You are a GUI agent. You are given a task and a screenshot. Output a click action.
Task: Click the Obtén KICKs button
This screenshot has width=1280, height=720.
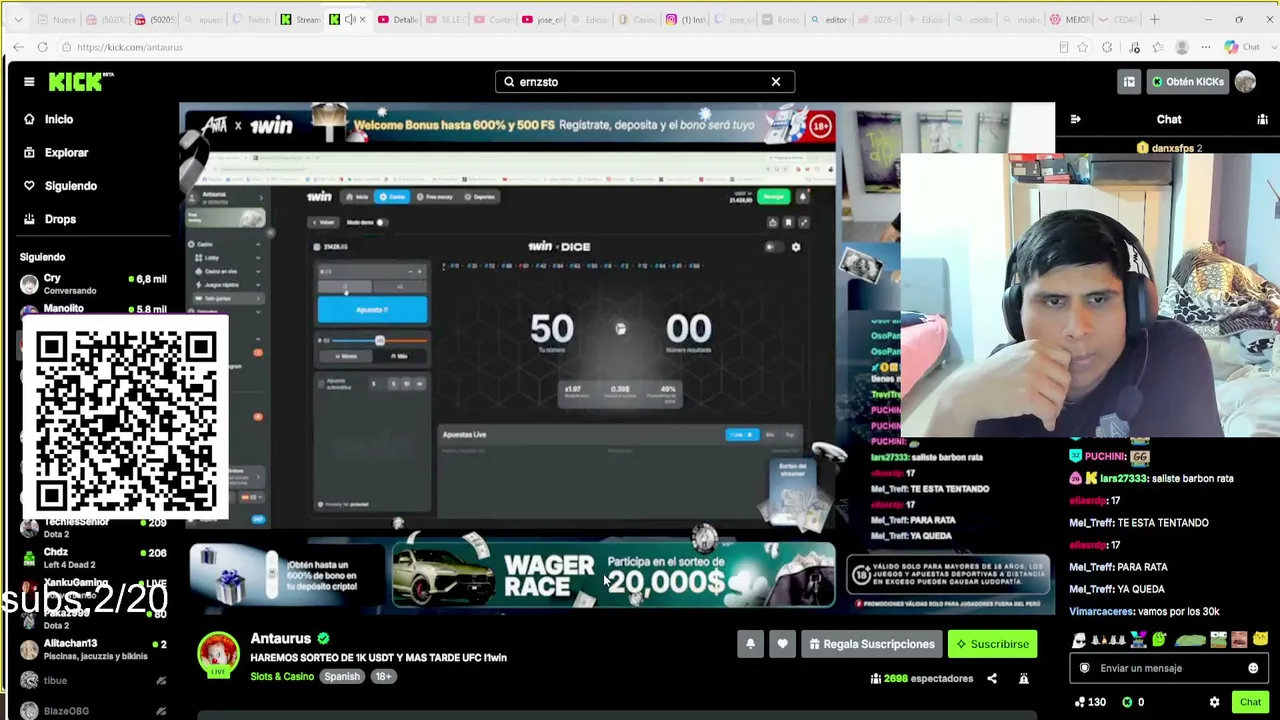click(1187, 82)
